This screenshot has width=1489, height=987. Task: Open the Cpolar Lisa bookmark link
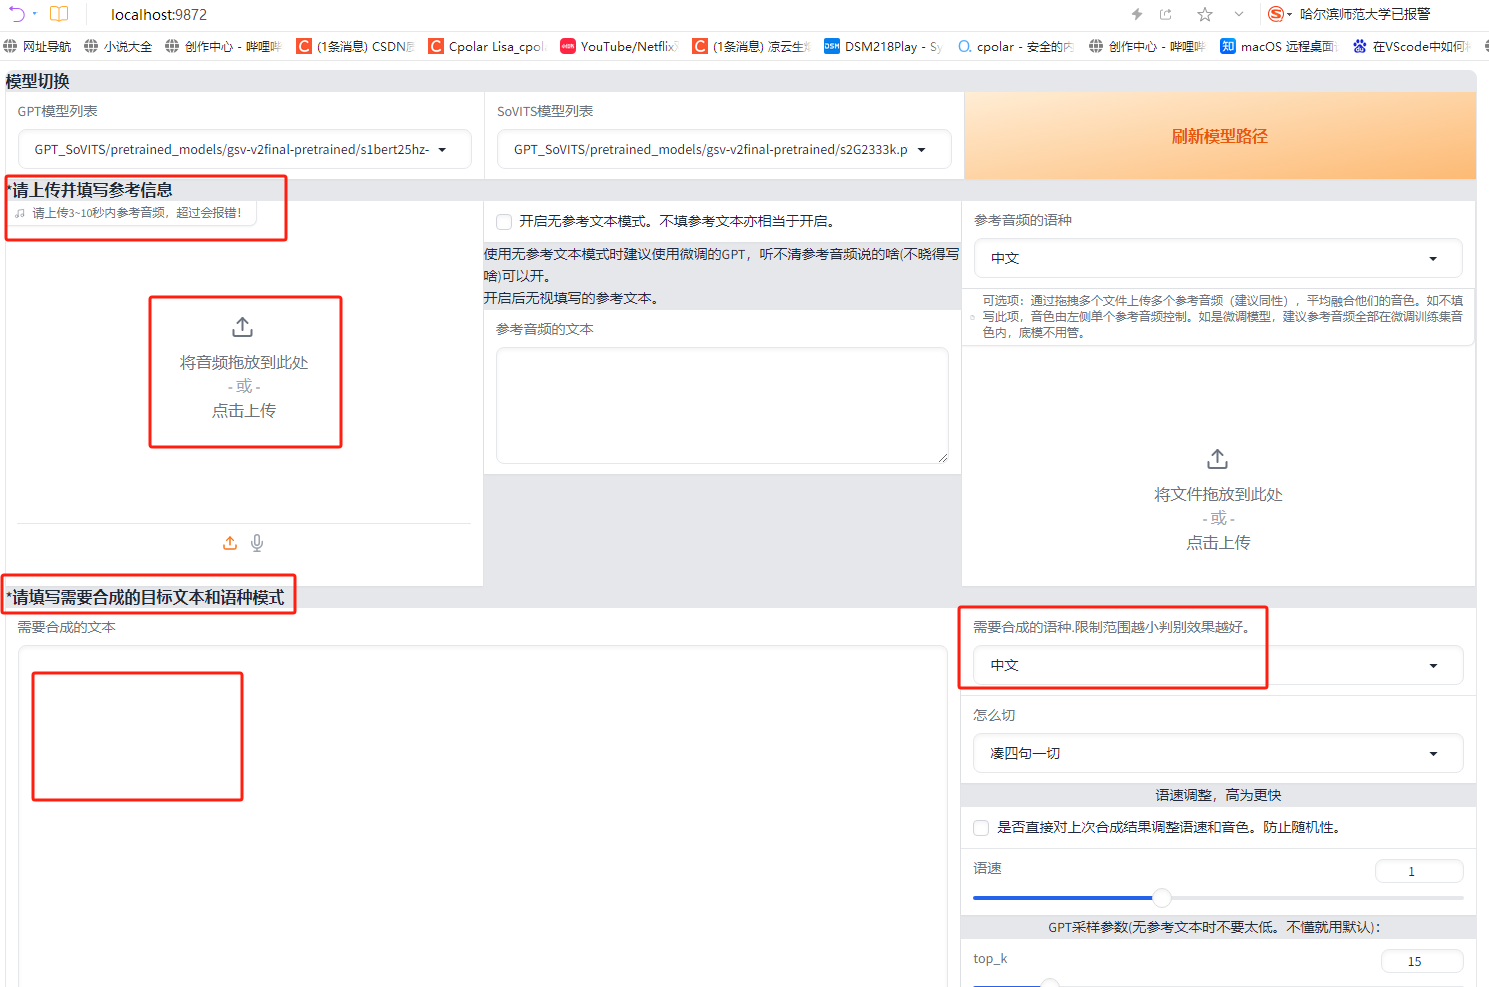pos(486,46)
